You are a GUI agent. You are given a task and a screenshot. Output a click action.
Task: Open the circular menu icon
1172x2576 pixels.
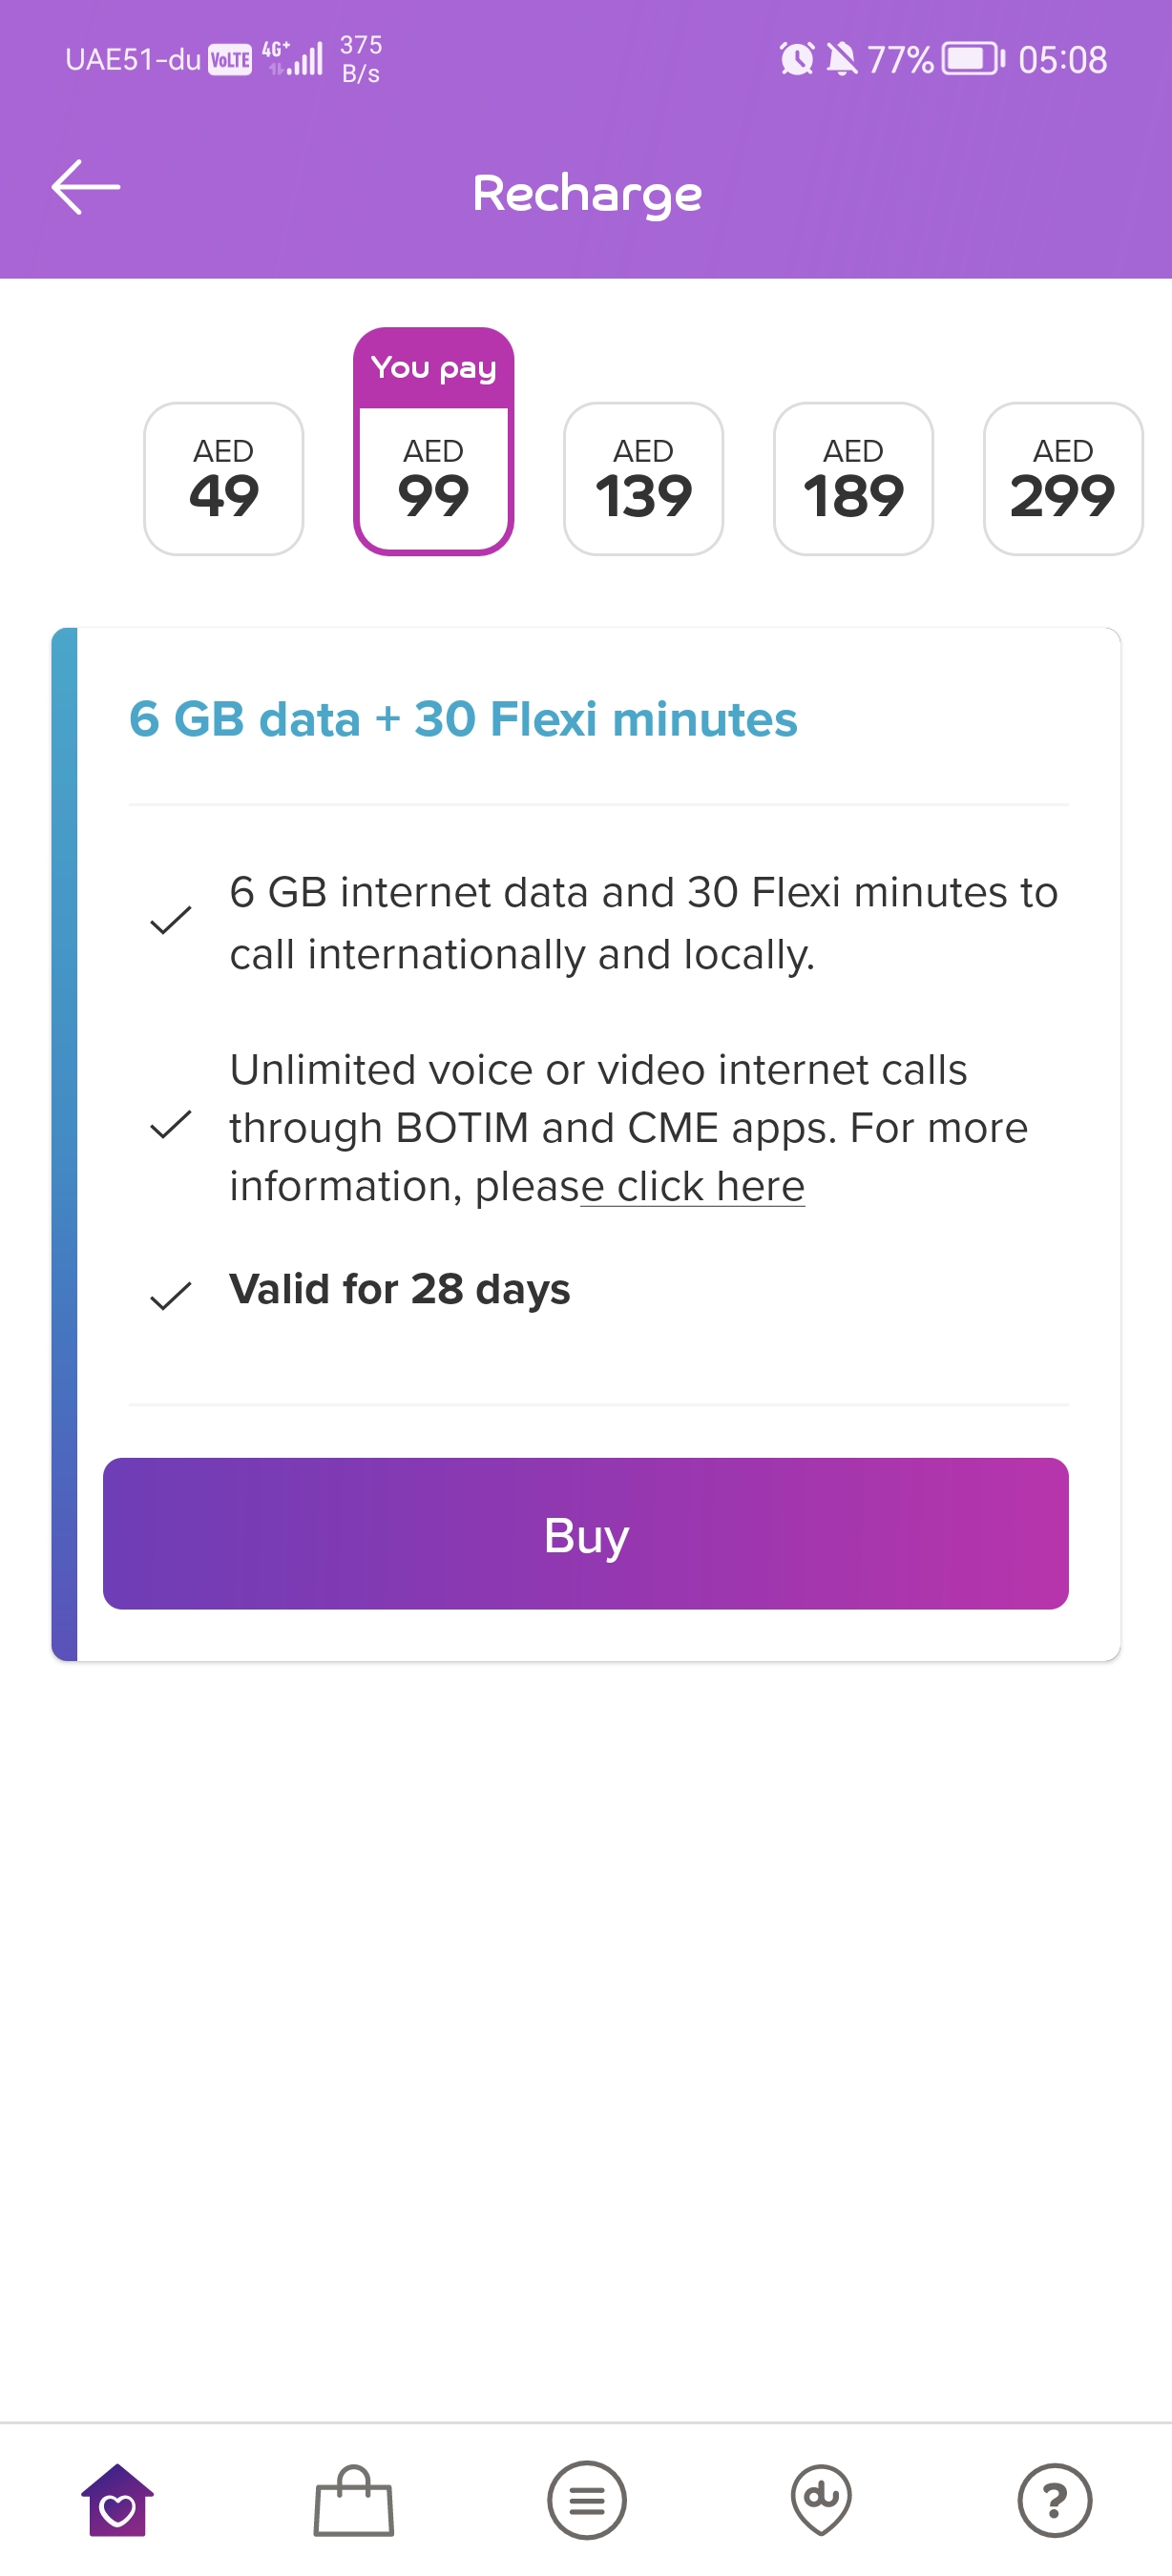pyautogui.click(x=587, y=2500)
